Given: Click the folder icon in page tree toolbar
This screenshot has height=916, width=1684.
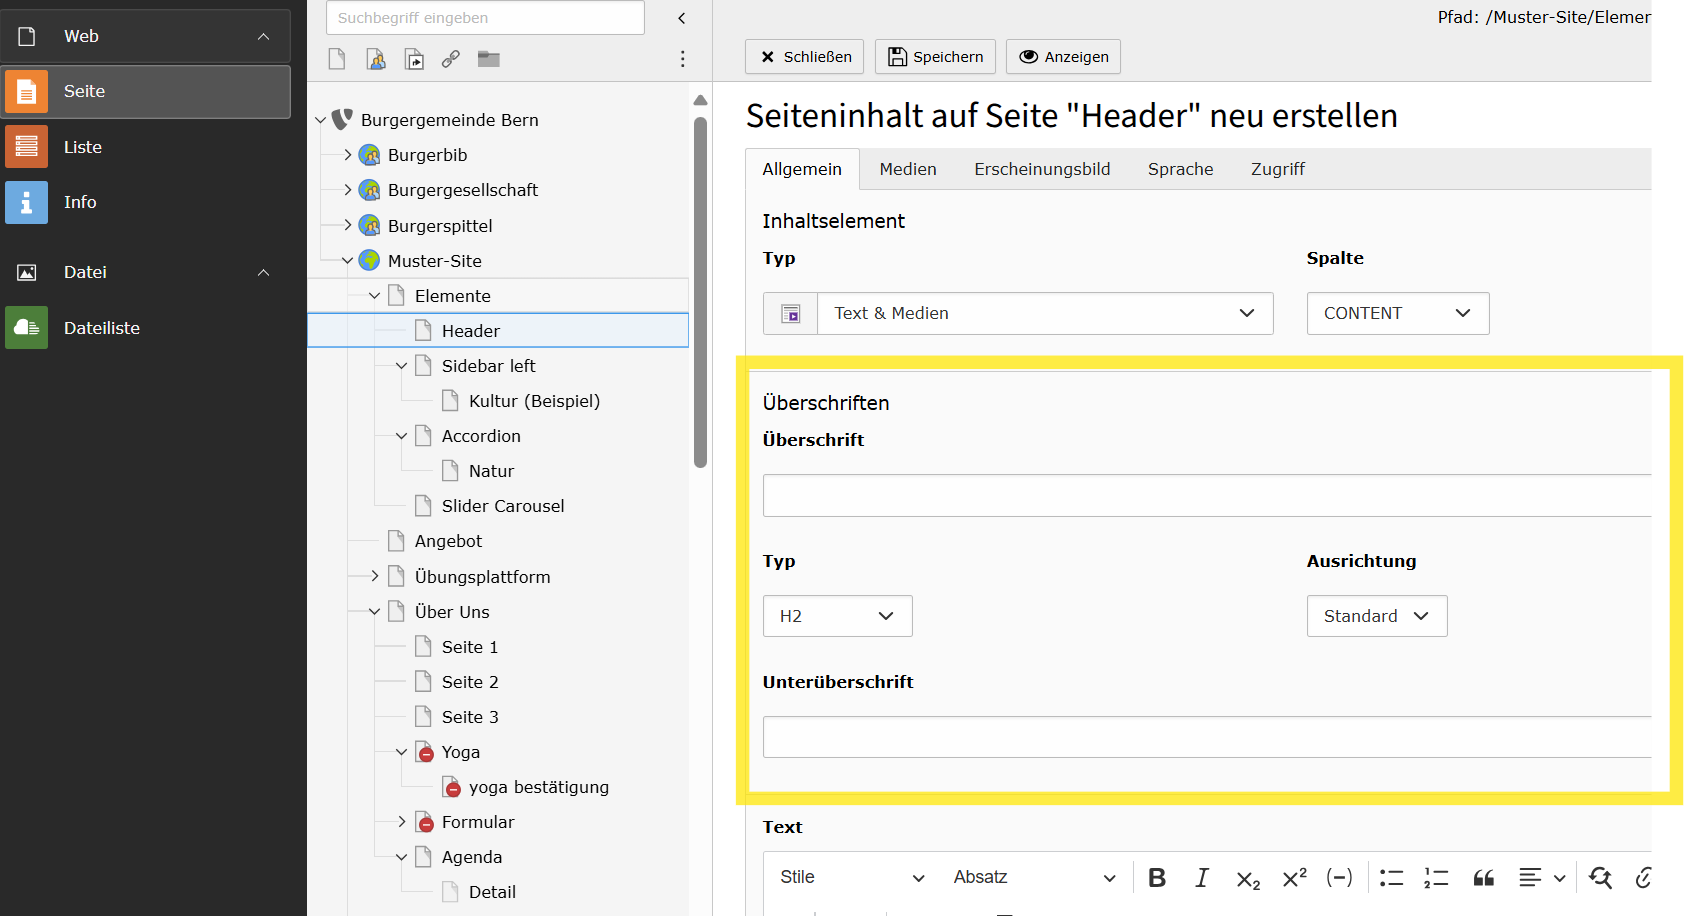Looking at the screenshot, I should 488,59.
